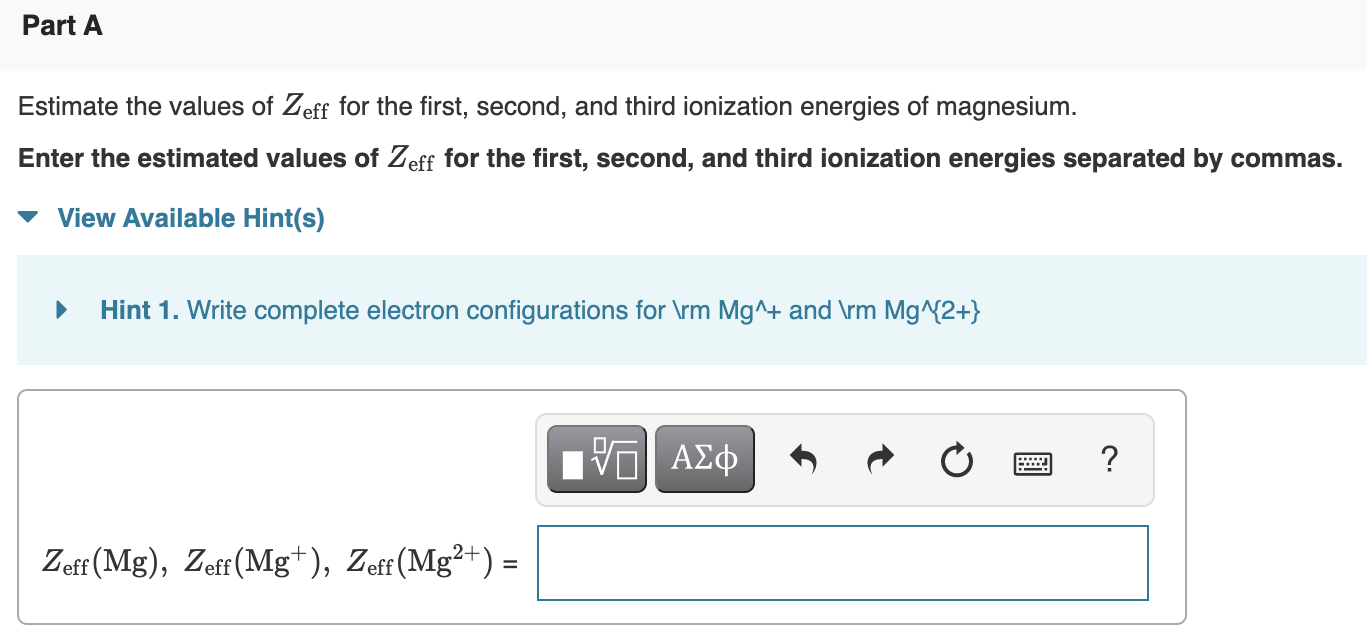
Task: Click the Part A section label
Action: pos(62,26)
